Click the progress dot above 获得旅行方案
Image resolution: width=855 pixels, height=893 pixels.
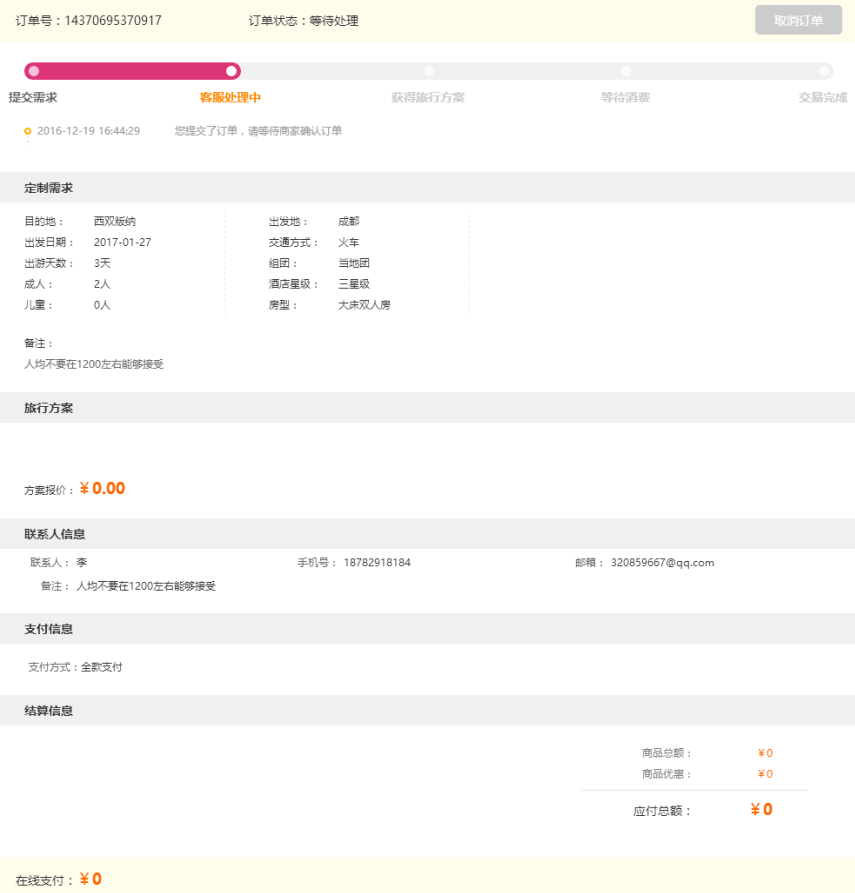coord(429,71)
